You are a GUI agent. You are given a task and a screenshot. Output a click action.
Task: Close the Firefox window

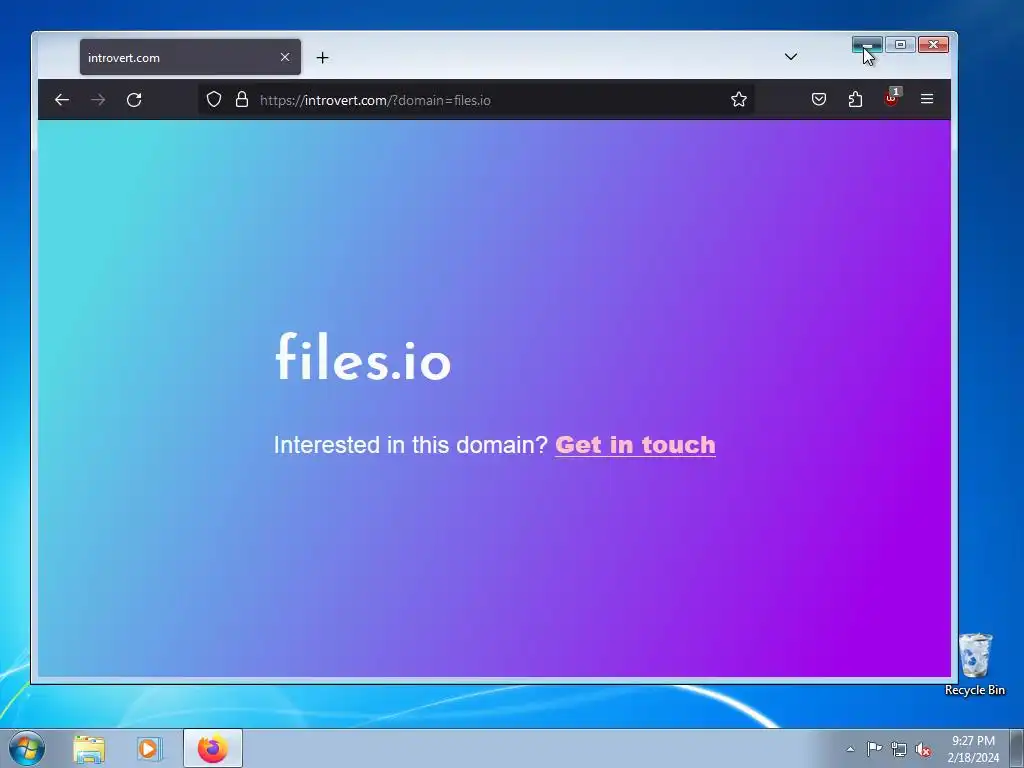click(933, 44)
